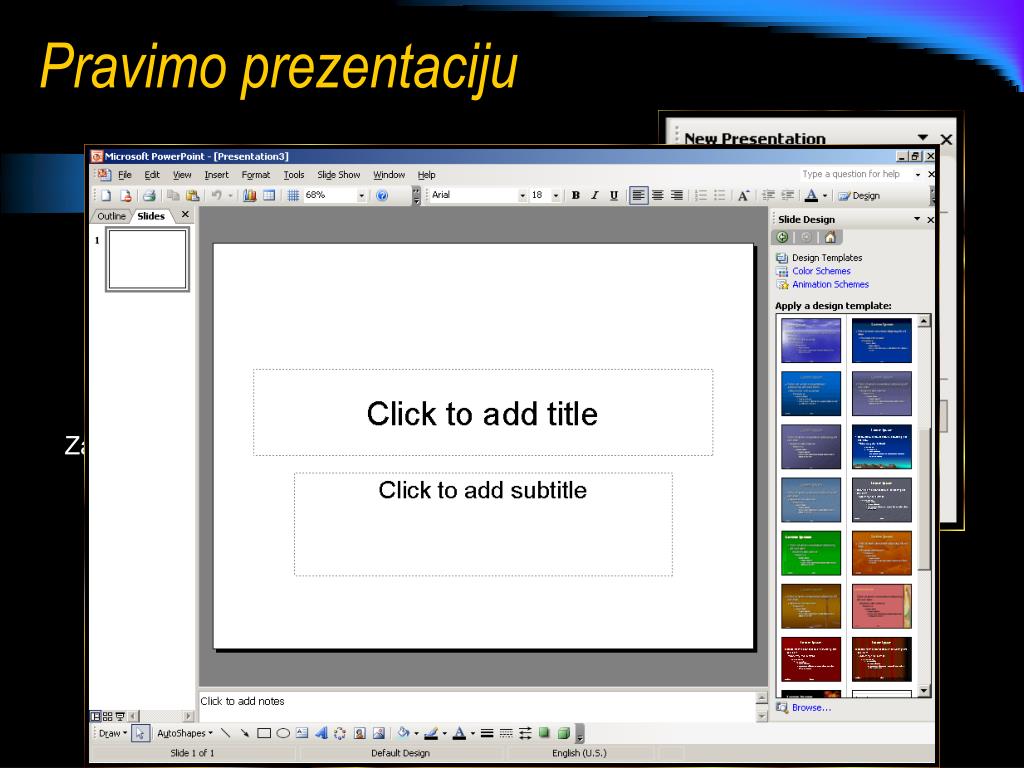Viewport: 1024px width, 768px height.
Task: Click Insert Picture icon in drawing toolbar
Action: click(378, 733)
